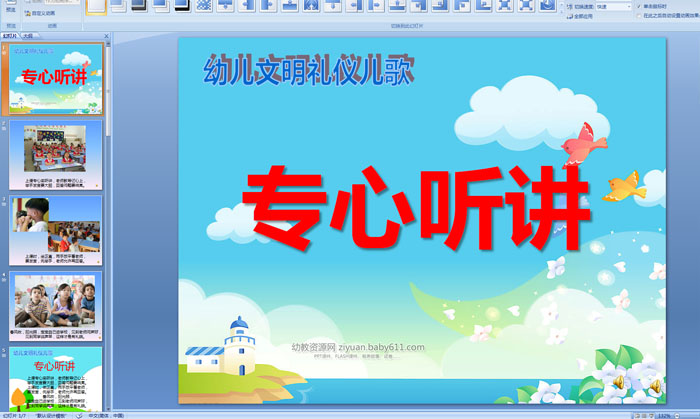This screenshot has height=419, width=700.
Task: Switch to the Slides tab
Action: pos(9,36)
